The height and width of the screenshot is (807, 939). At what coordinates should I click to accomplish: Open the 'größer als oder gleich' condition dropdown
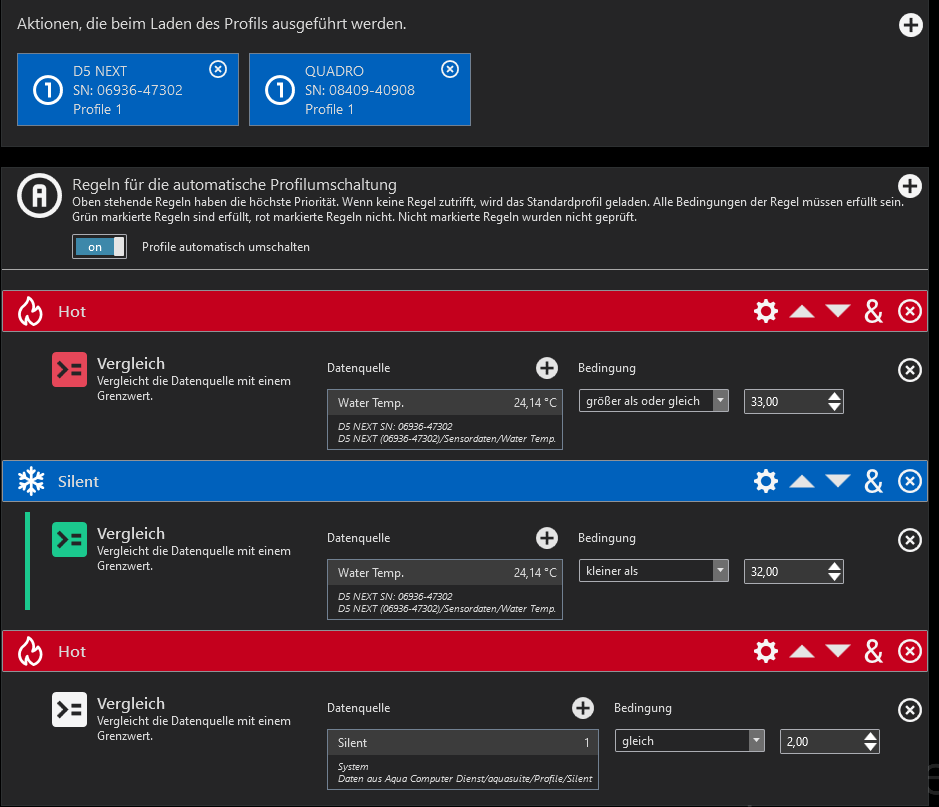[x=654, y=401]
